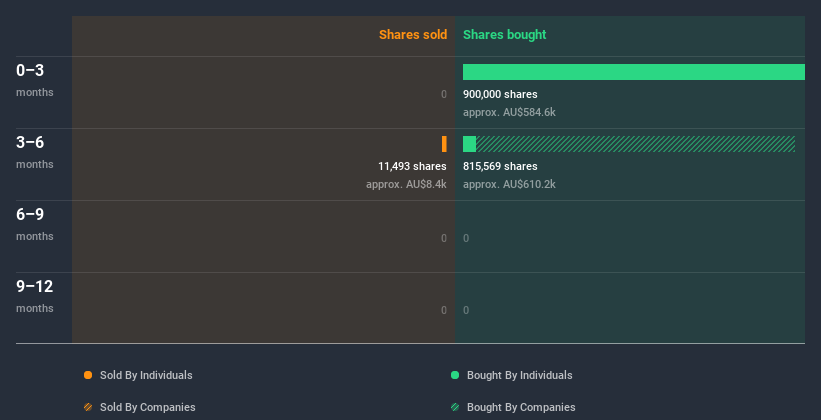Click the hatched companies segment of 3–6 months bar

pos(636,144)
